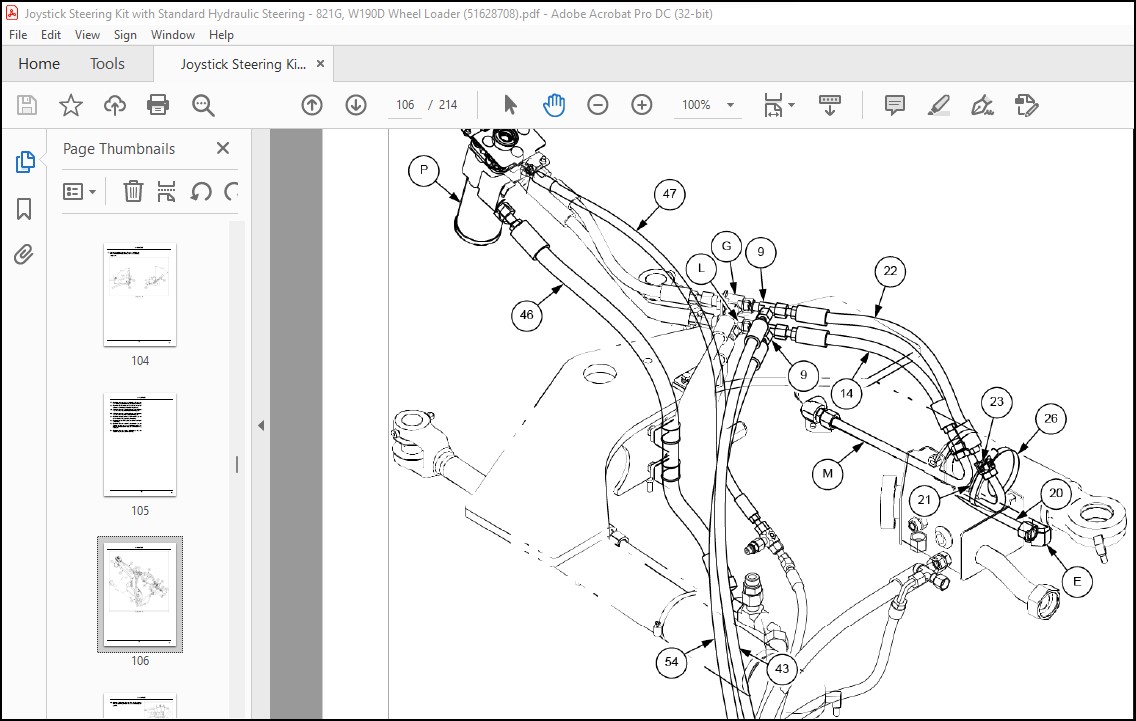Show Page Thumbnails panel icon in sidebar
Image resolution: width=1136 pixels, height=721 pixels.
coord(25,162)
